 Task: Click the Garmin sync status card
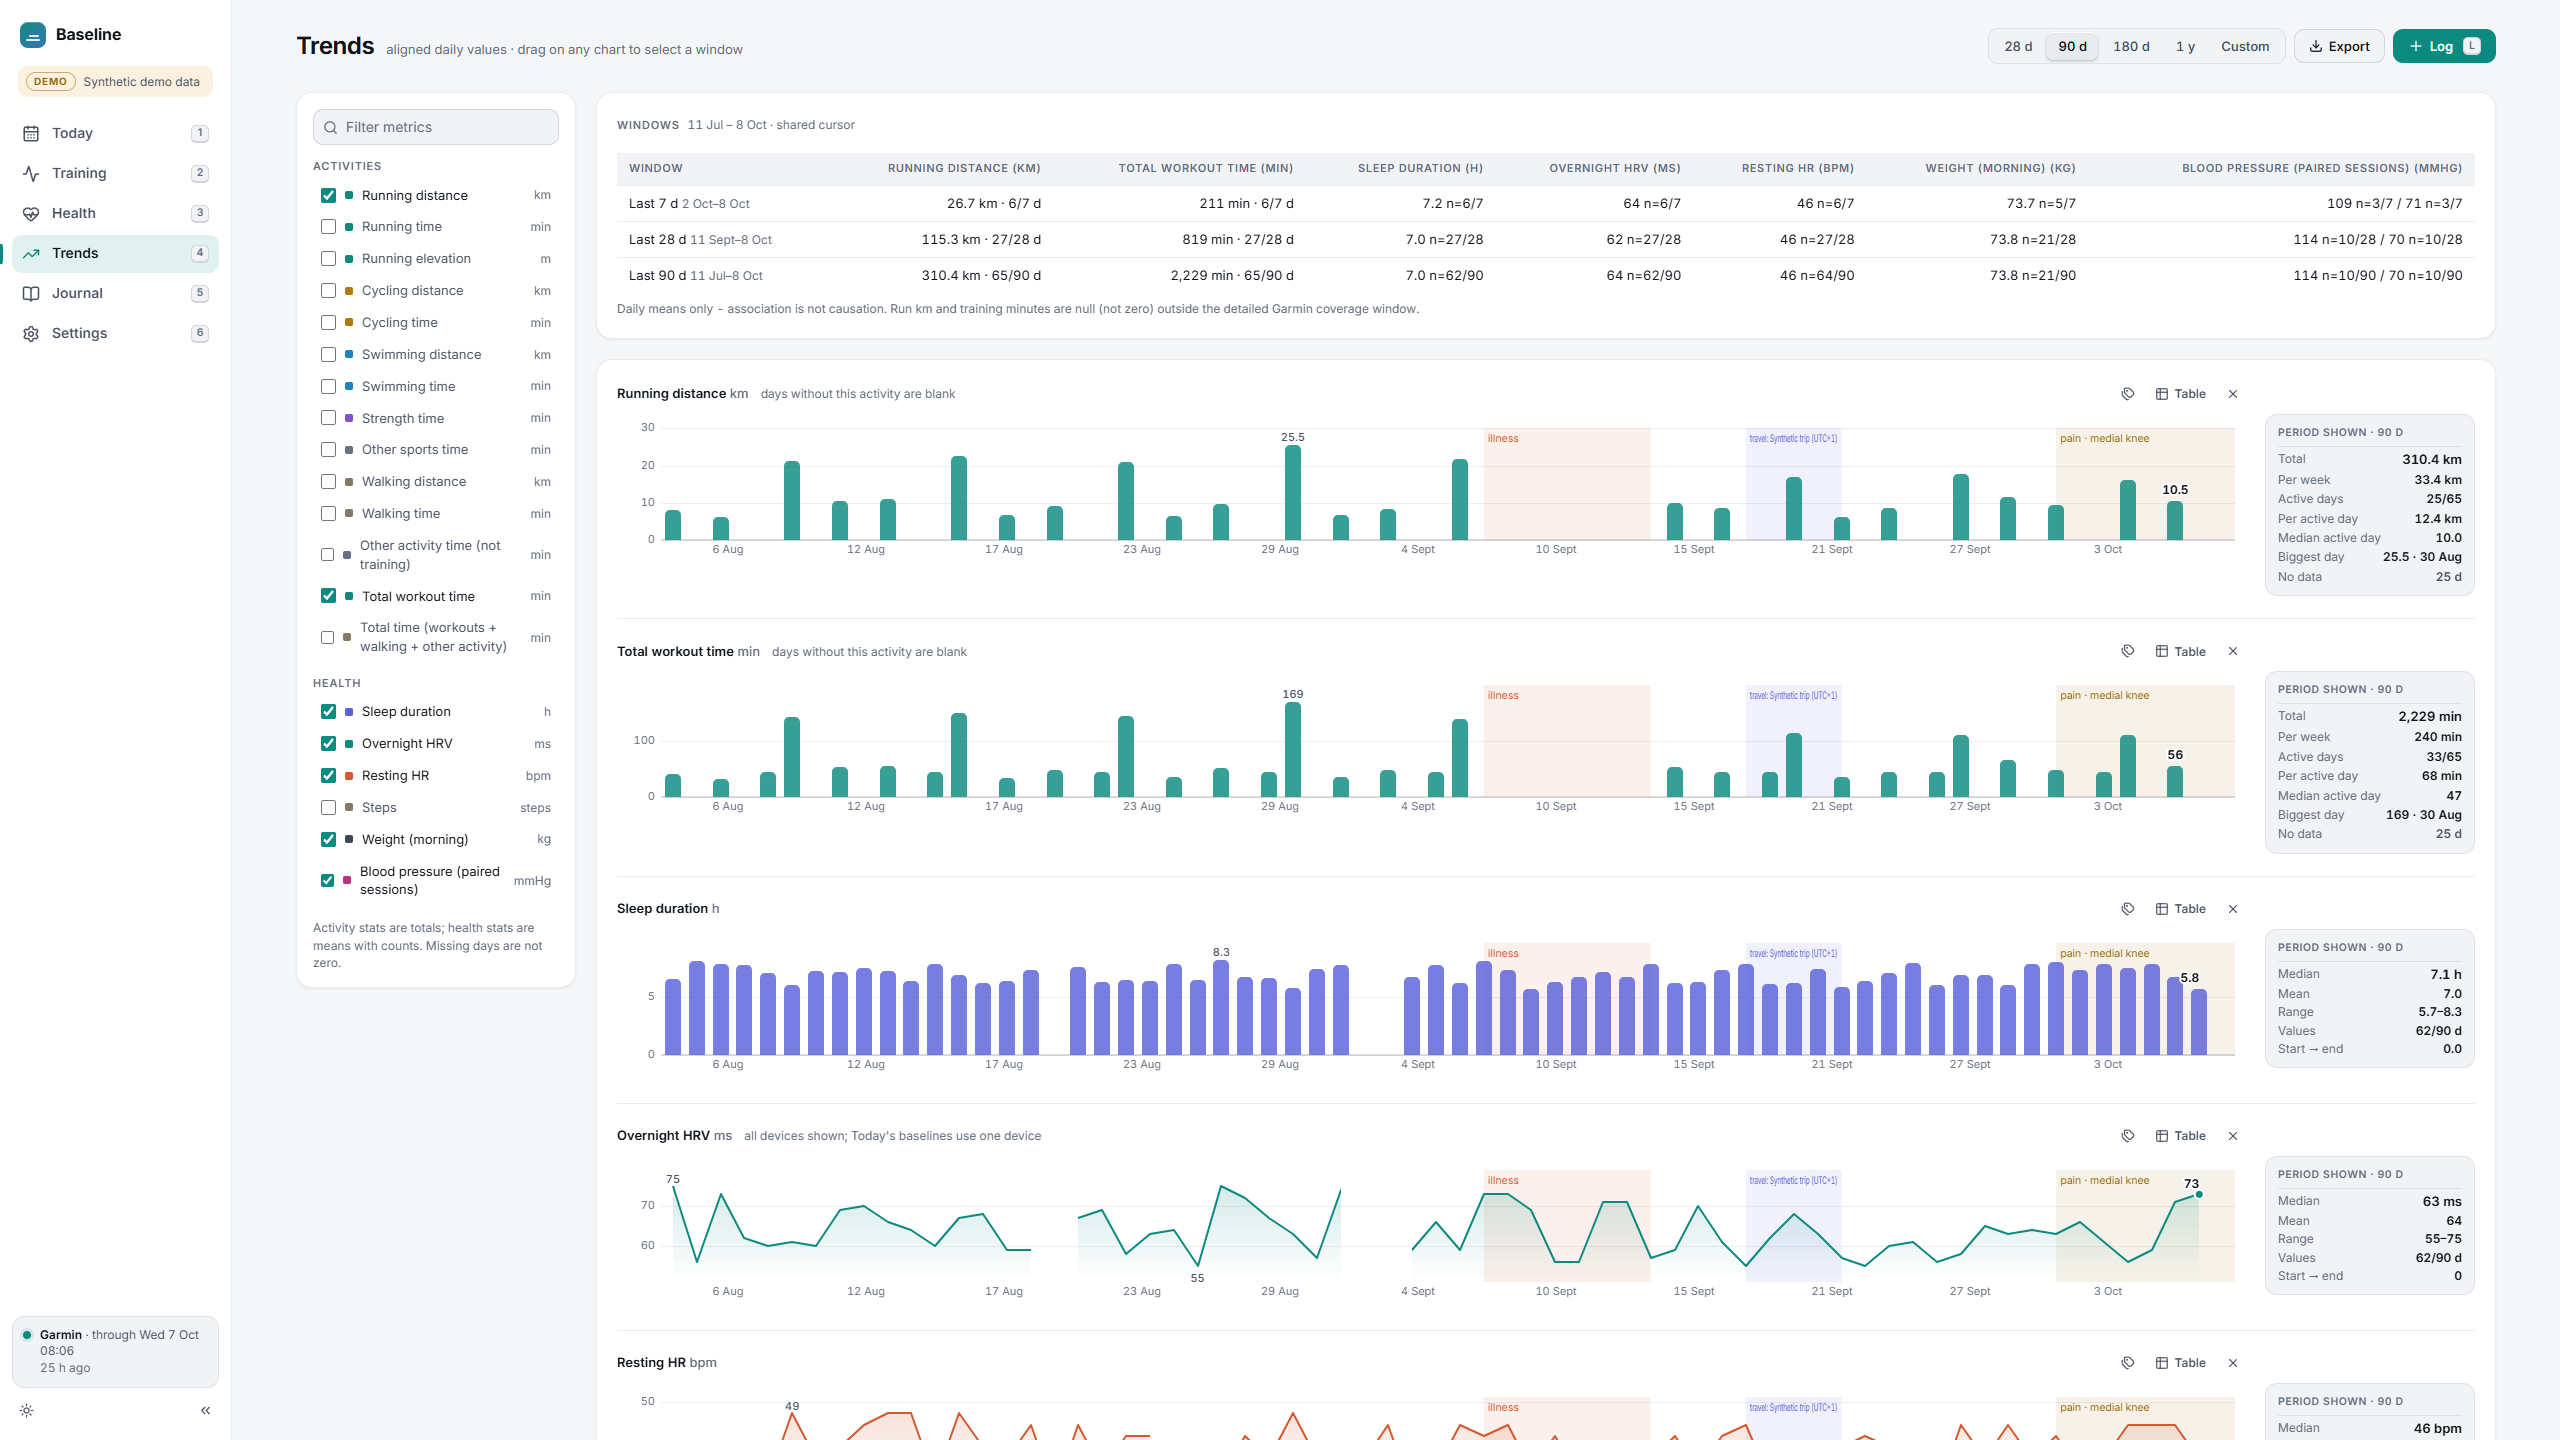[115, 1352]
